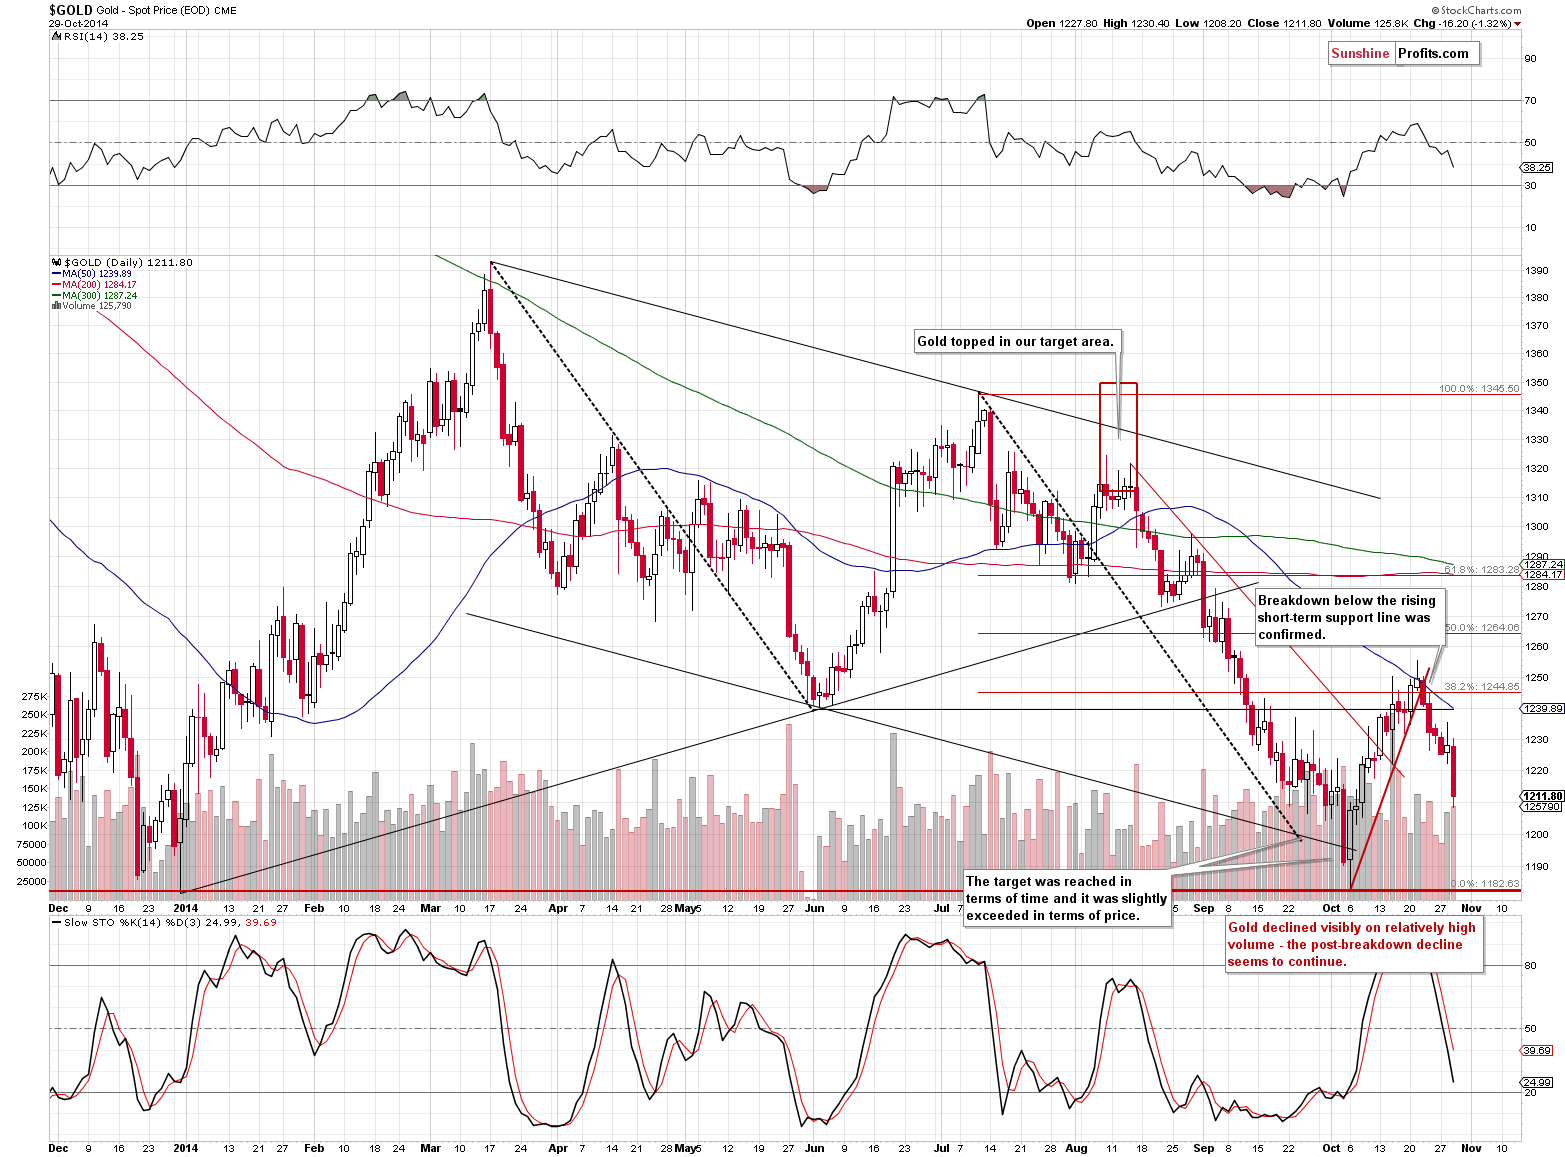Click the 1239.89 MA price tag on axis
The image size is (1565, 1157).
[x=1543, y=708]
